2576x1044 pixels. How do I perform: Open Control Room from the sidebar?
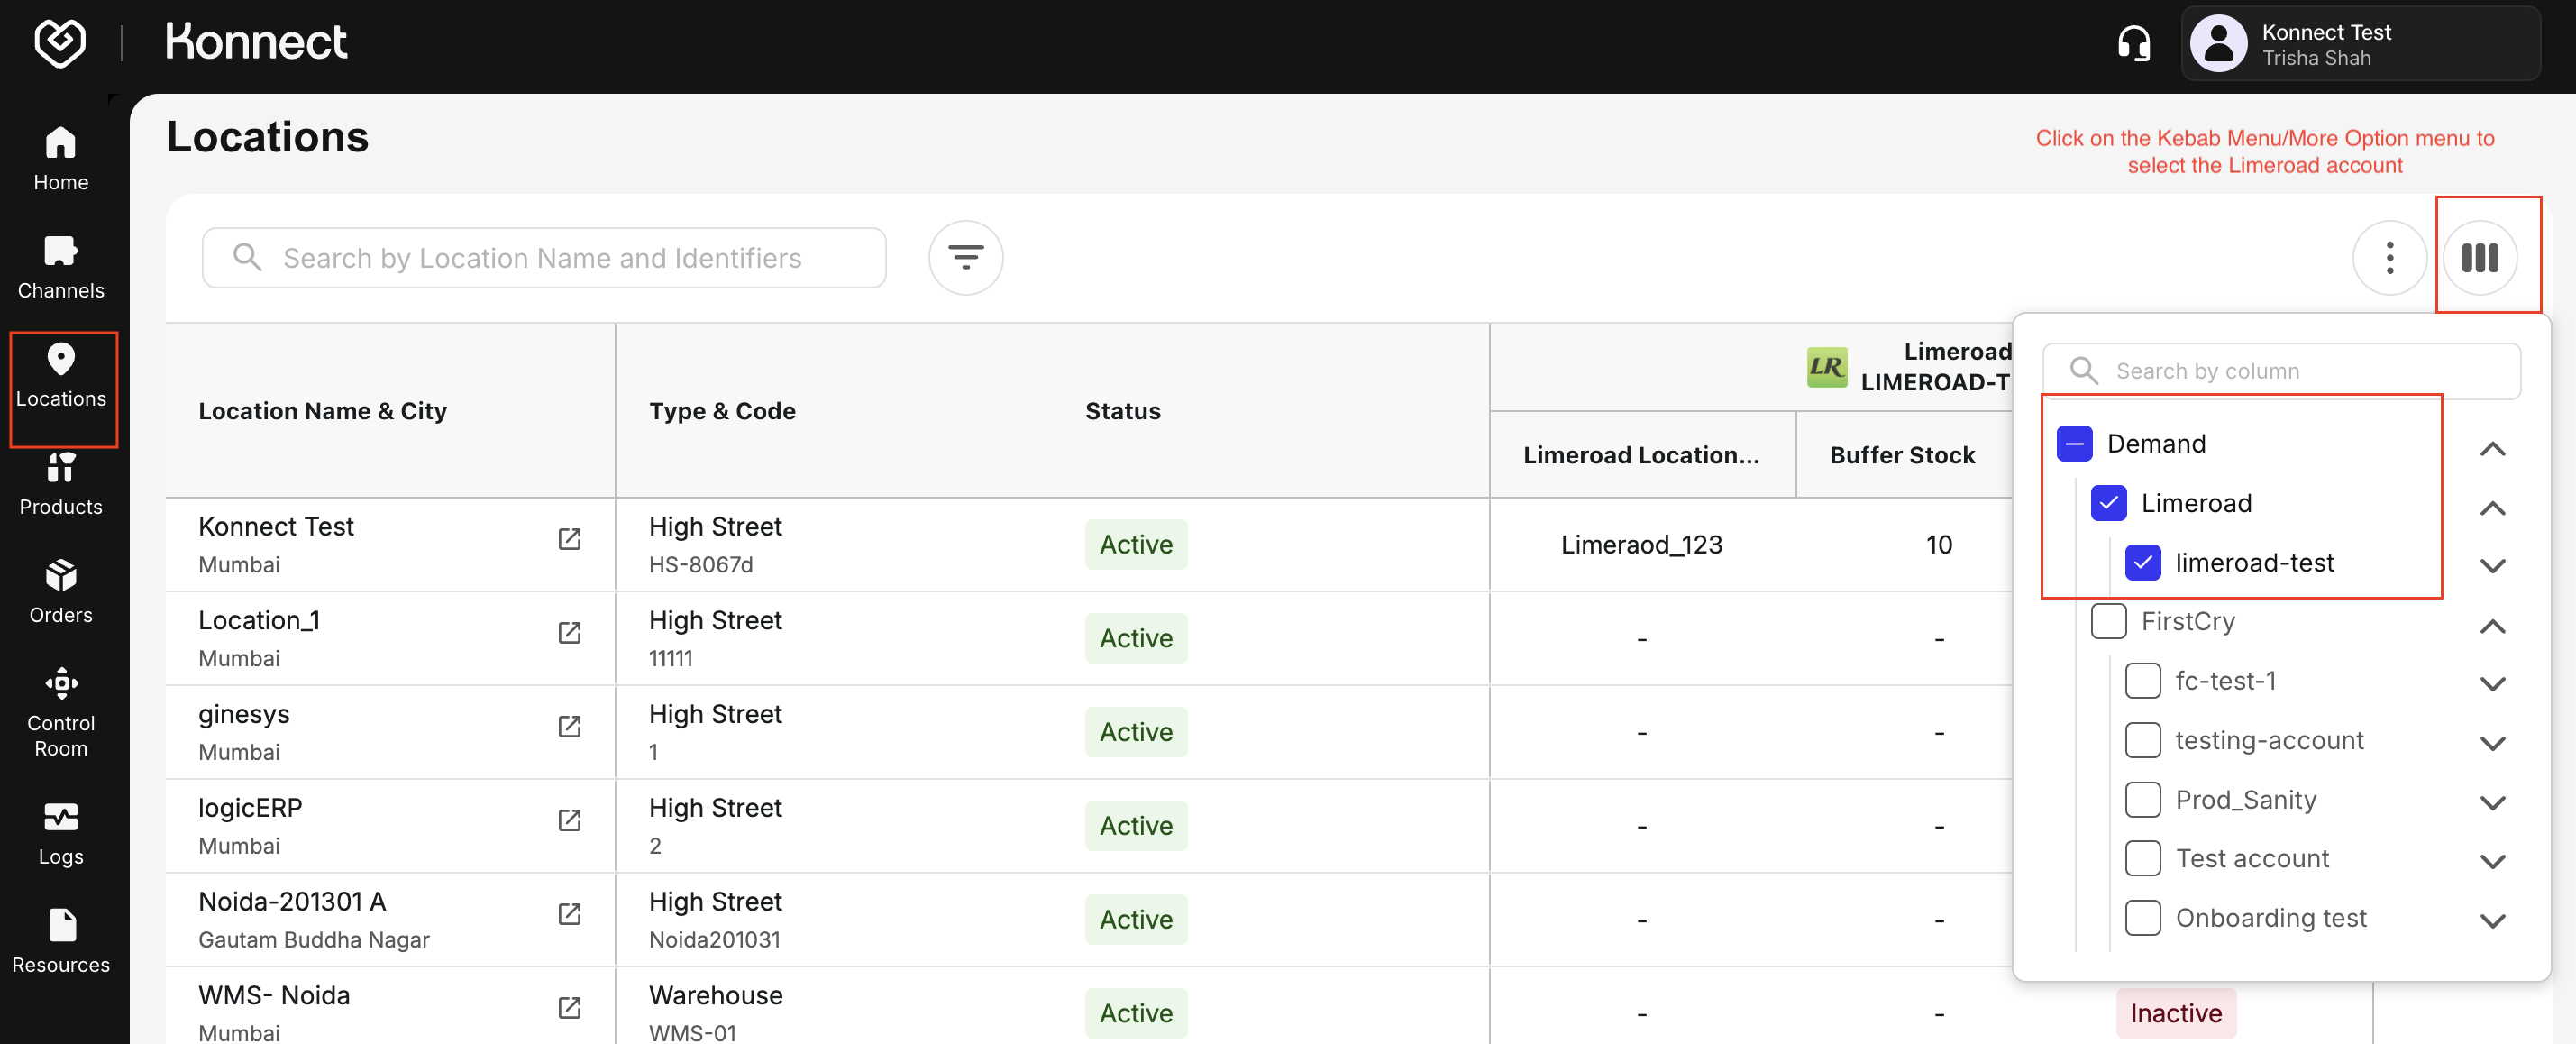(61, 712)
